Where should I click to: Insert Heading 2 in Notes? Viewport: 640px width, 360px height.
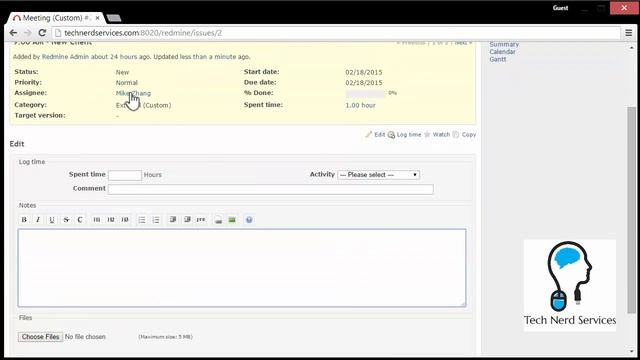[111, 220]
